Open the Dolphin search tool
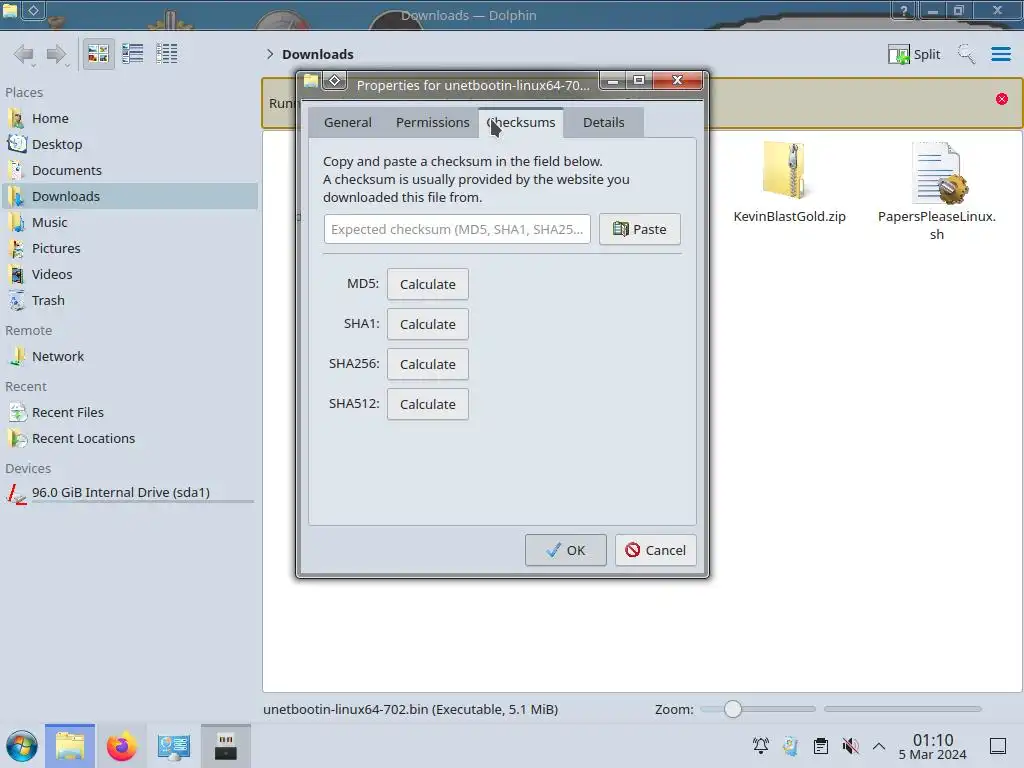 click(x=966, y=54)
